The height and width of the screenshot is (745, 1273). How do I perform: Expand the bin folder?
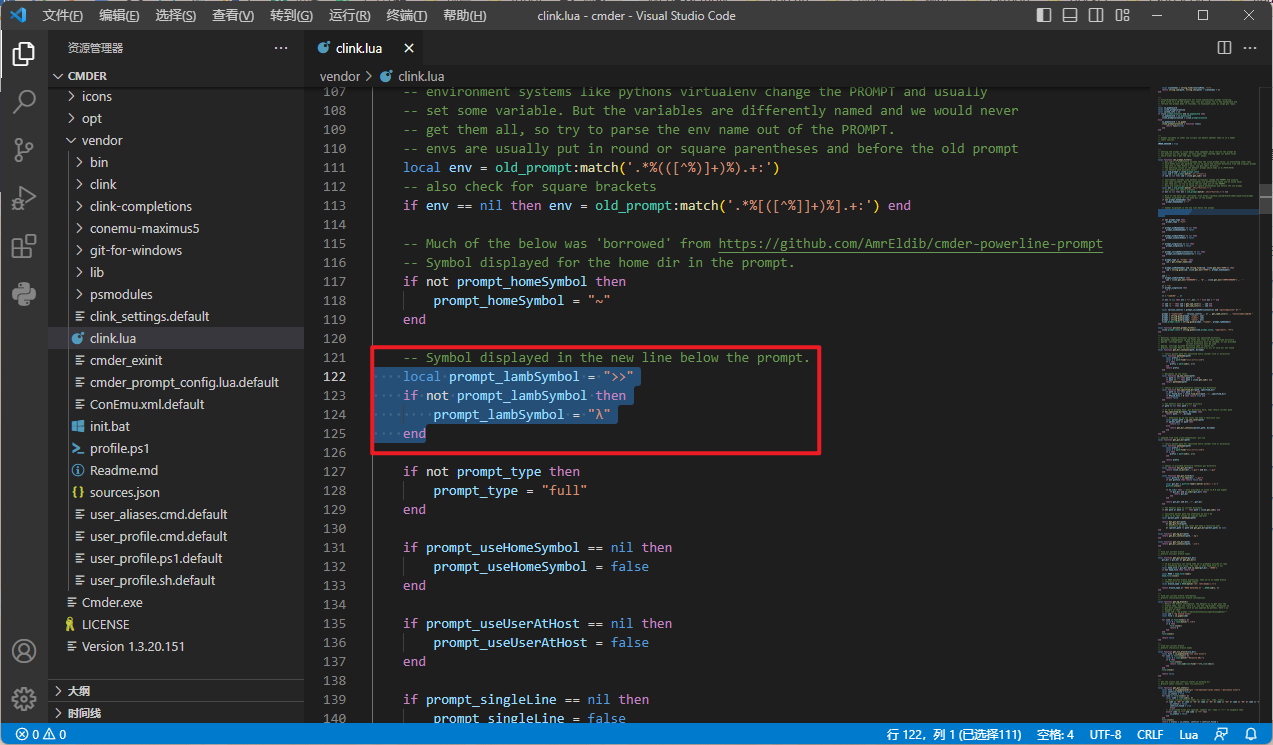click(x=176, y=162)
